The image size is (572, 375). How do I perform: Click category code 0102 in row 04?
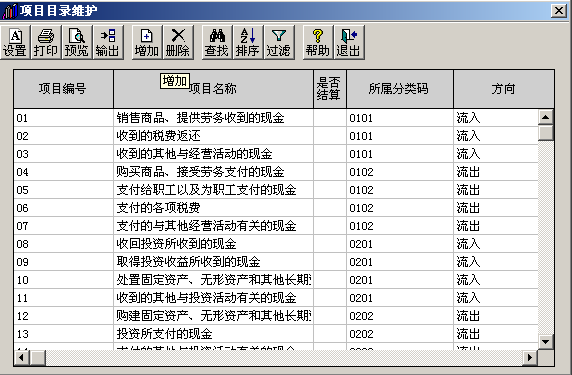pyautogui.click(x=400, y=171)
